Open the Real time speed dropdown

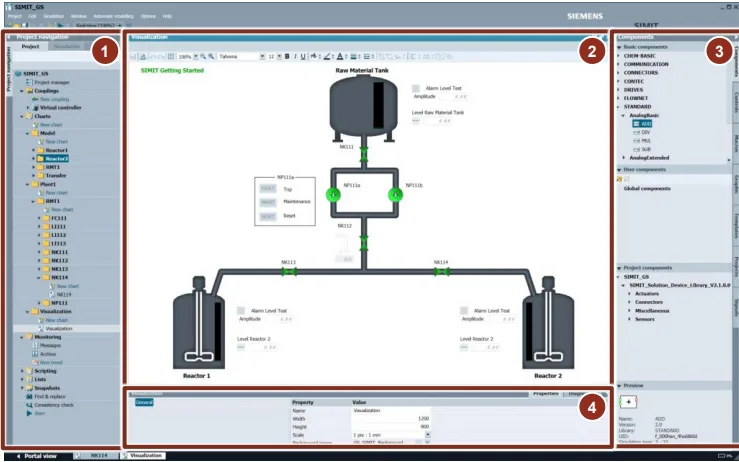[x=120, y=25]
